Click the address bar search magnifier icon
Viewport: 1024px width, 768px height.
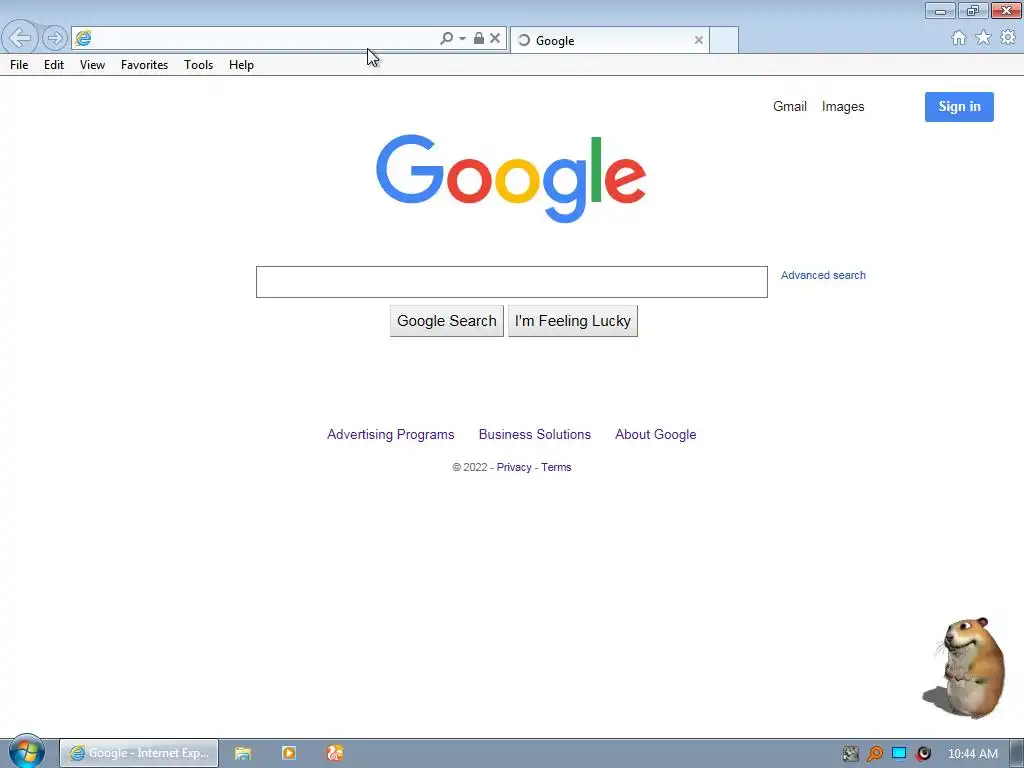(x=446, y=39)
